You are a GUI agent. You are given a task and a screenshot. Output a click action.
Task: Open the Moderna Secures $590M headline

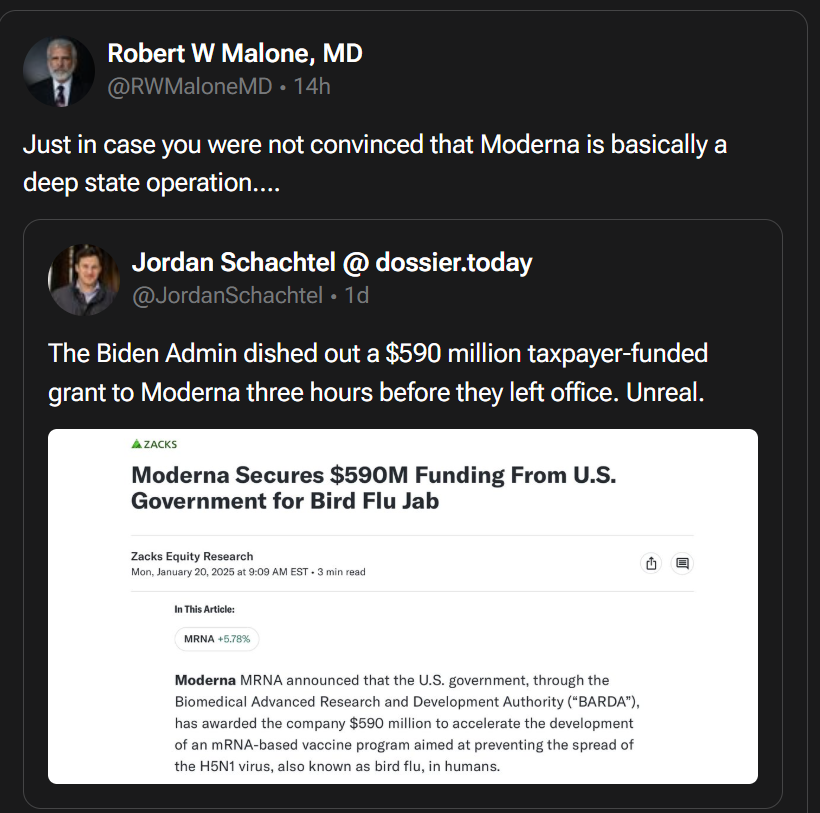click(373, 487)
